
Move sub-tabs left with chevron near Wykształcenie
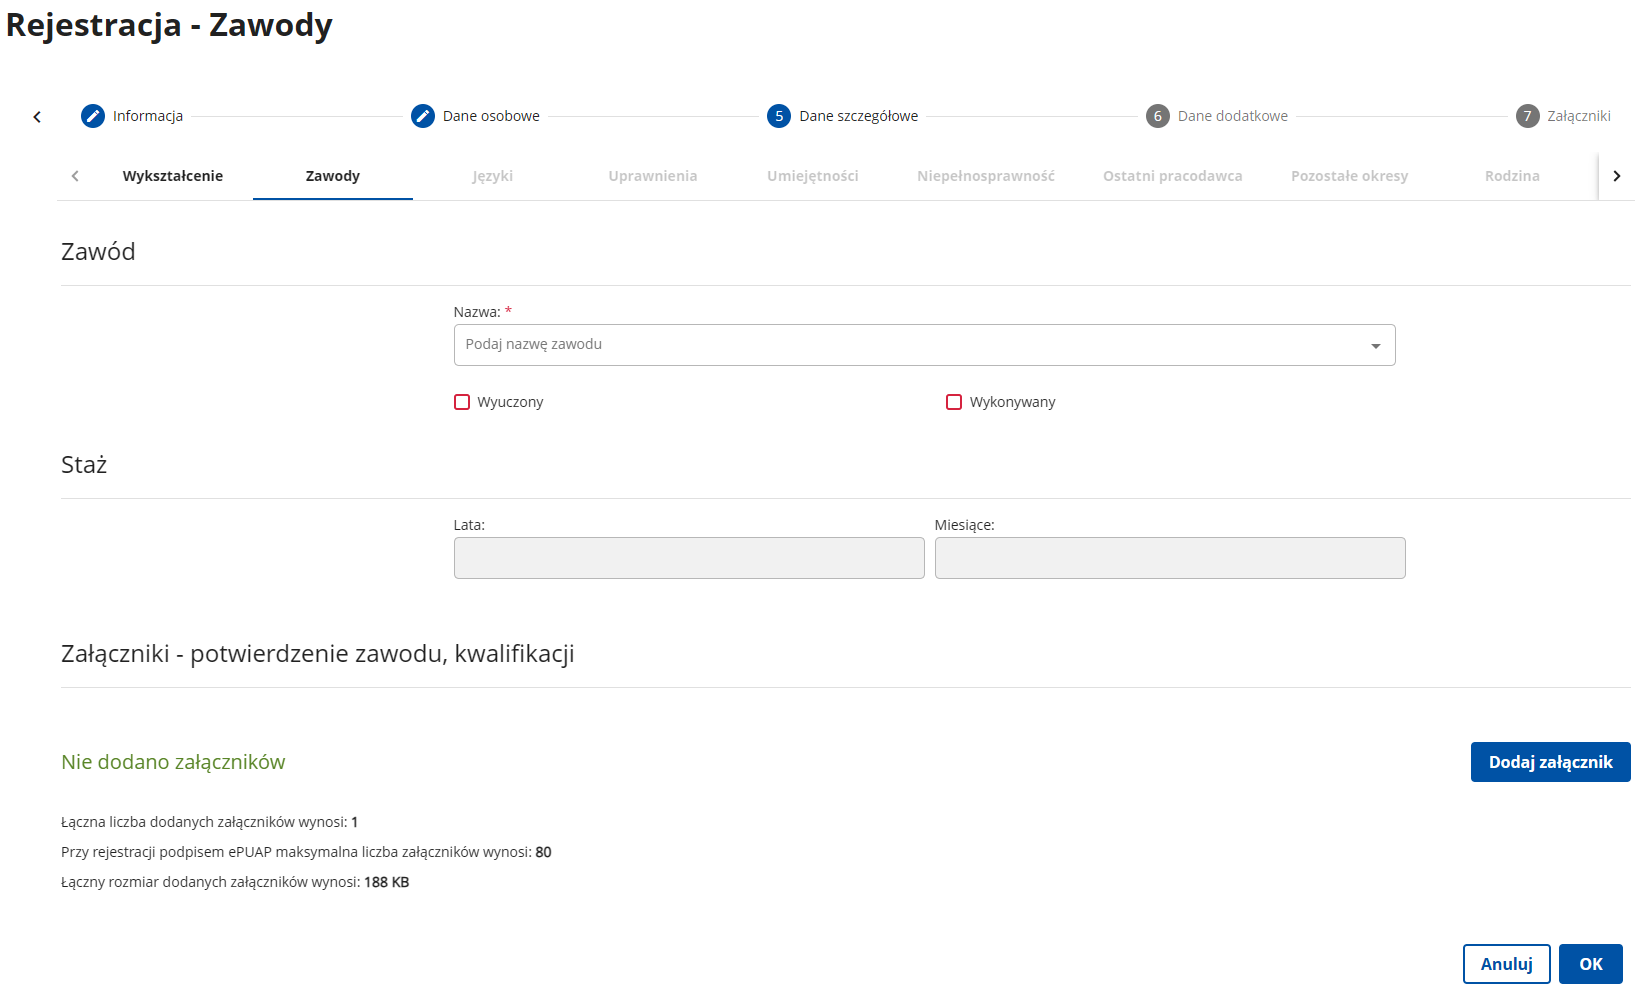point(75,176)
